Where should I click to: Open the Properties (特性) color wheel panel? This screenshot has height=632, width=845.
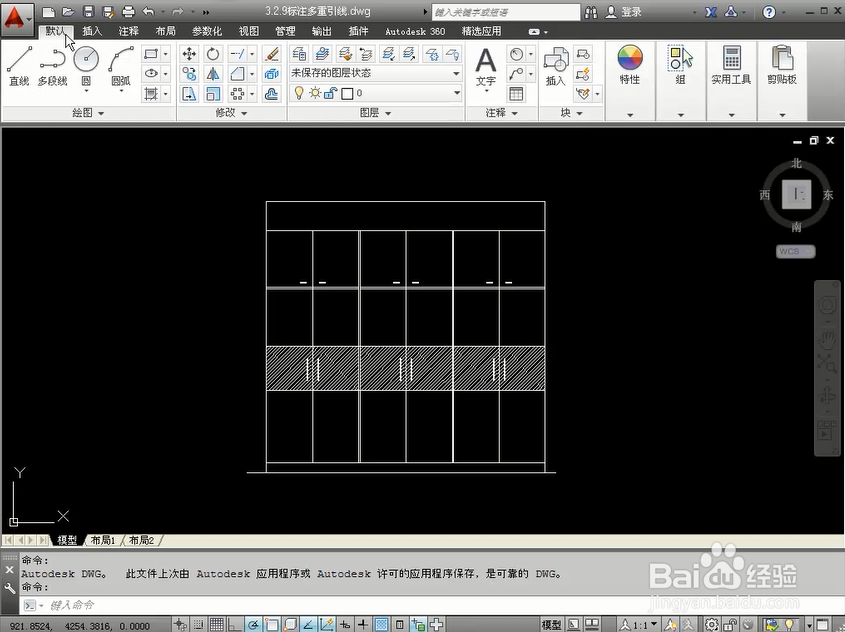(630, 65)
